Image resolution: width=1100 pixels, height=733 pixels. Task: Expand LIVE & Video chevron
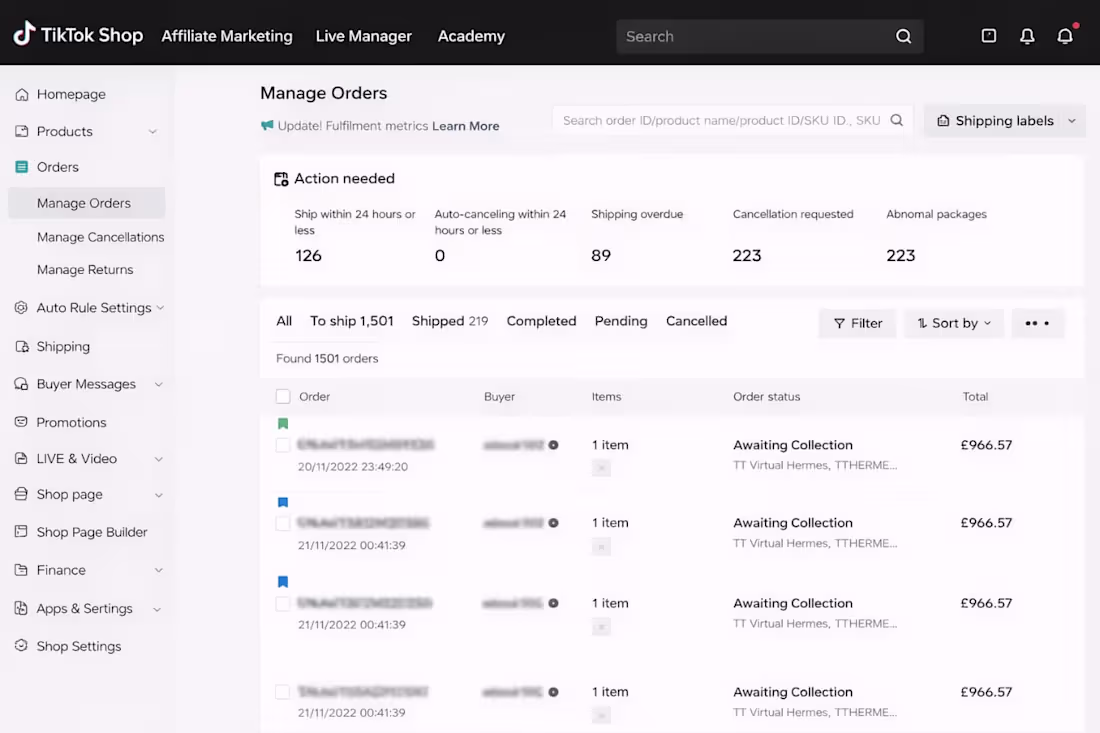(x=159, y=459)
